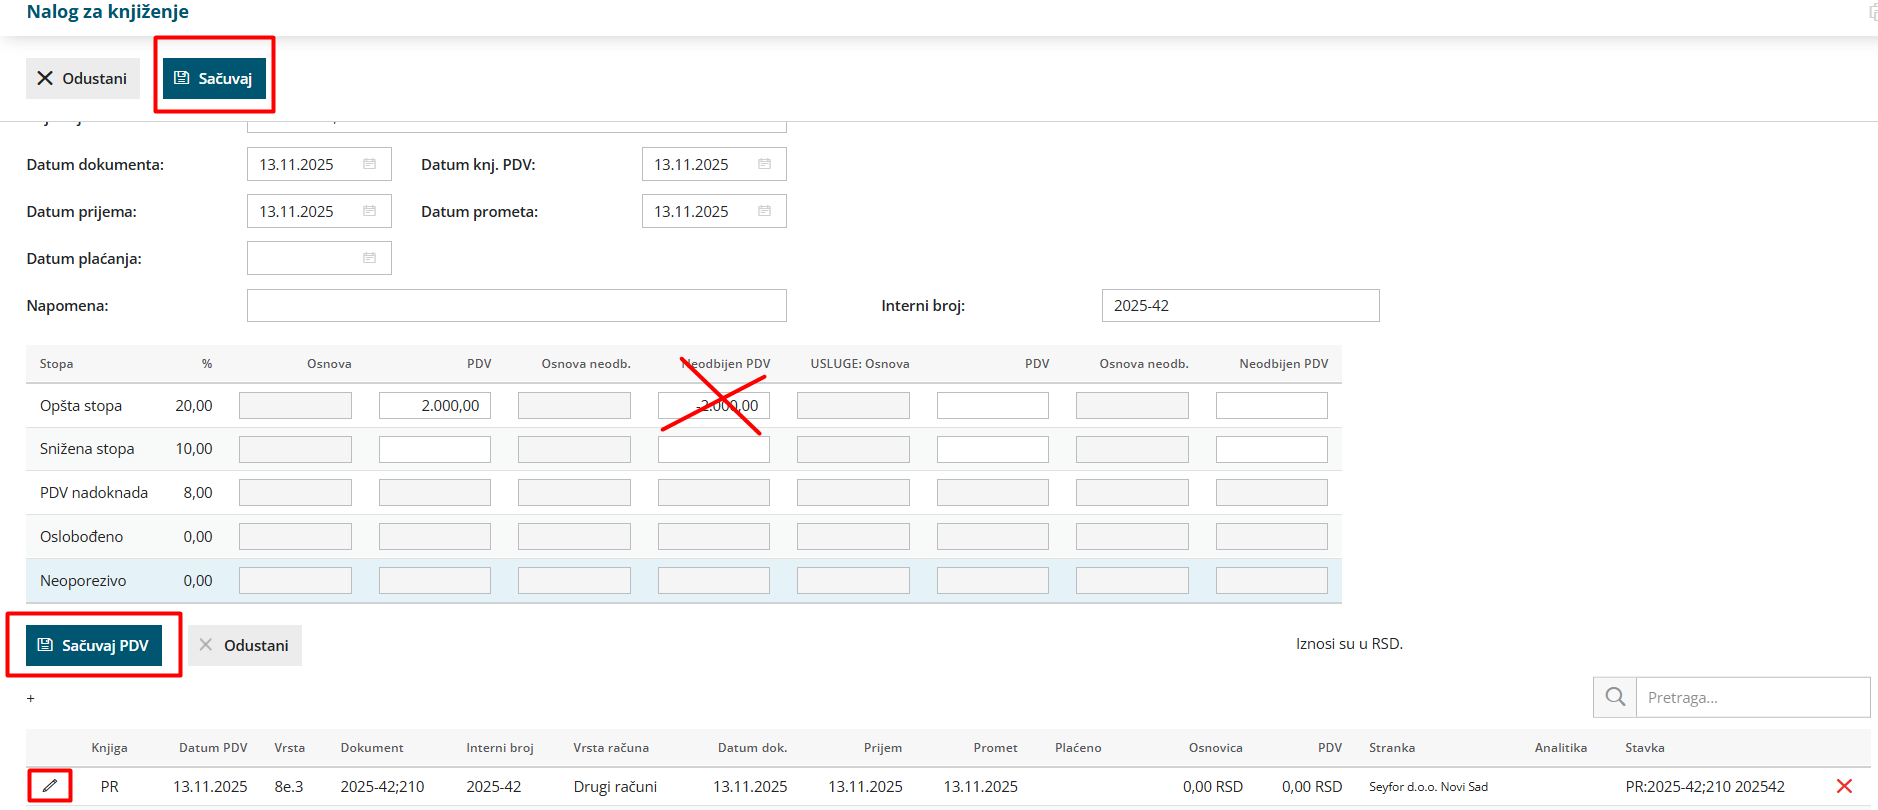Click the 2025-42 Interni broj table cell
1878x810 pixels.
pos(494,786)
